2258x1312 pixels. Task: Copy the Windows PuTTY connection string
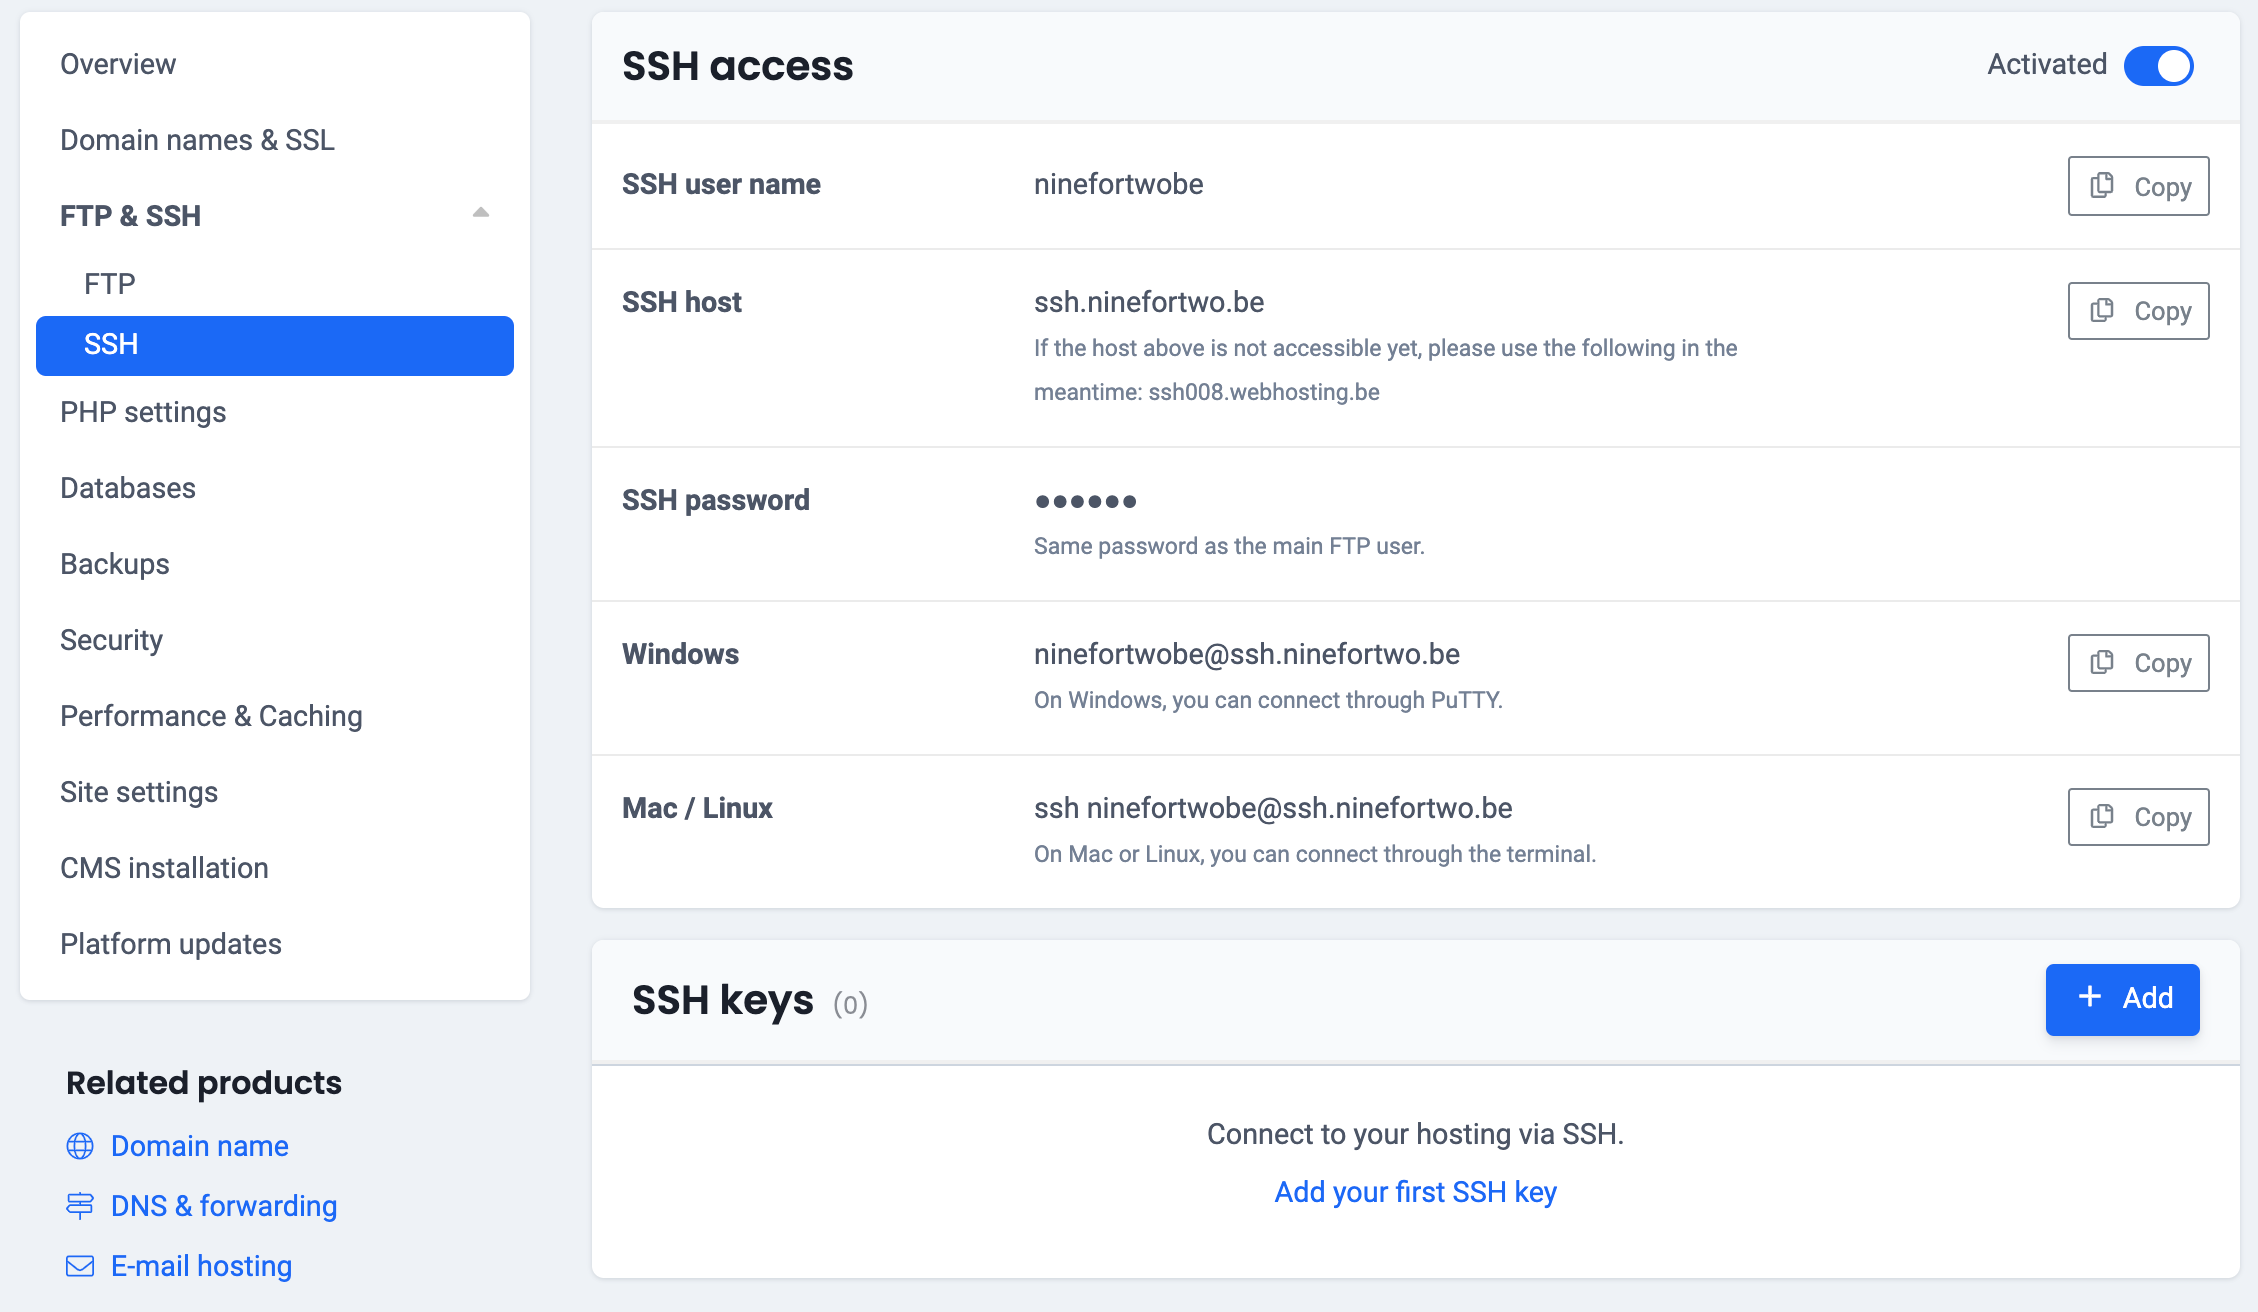click(2137, 662)
